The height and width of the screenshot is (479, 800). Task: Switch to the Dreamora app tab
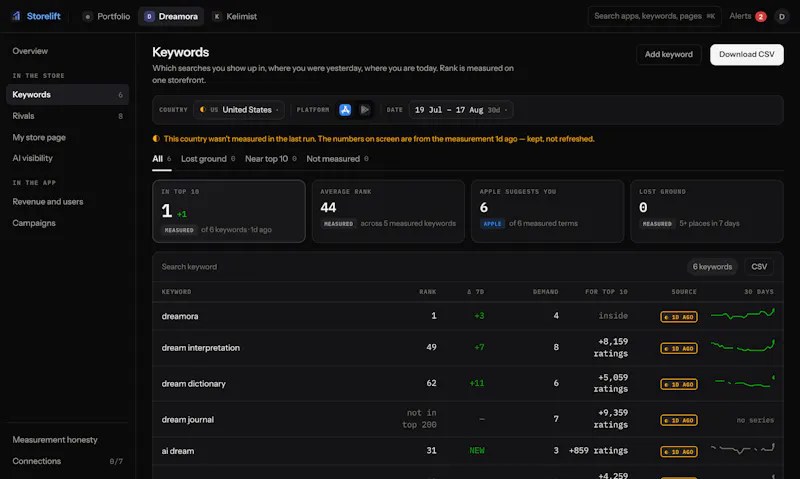point(171,16)
